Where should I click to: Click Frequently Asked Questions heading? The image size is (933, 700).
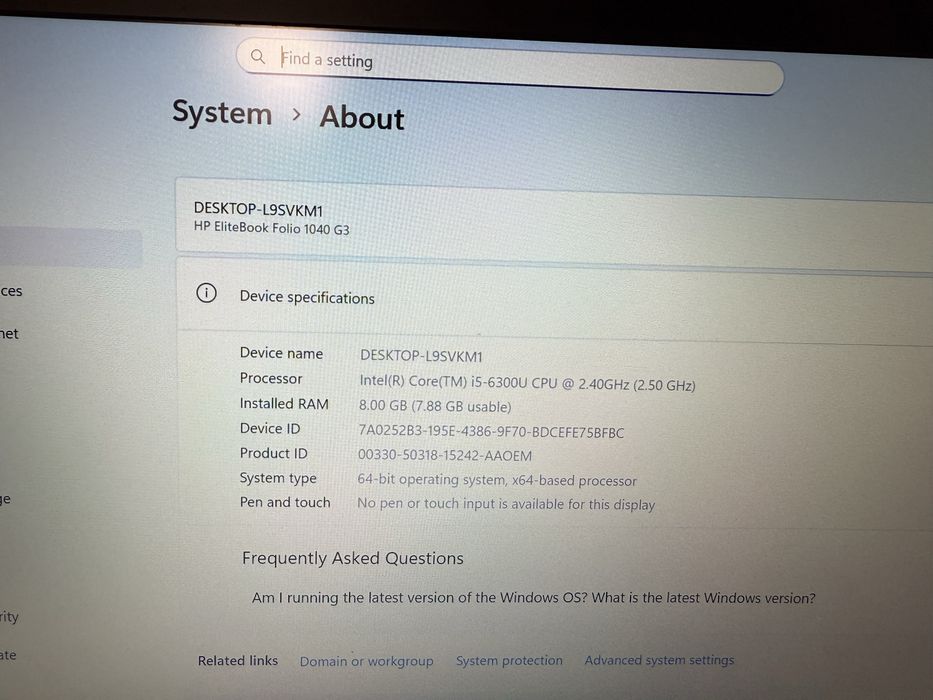tap(352, 558)
